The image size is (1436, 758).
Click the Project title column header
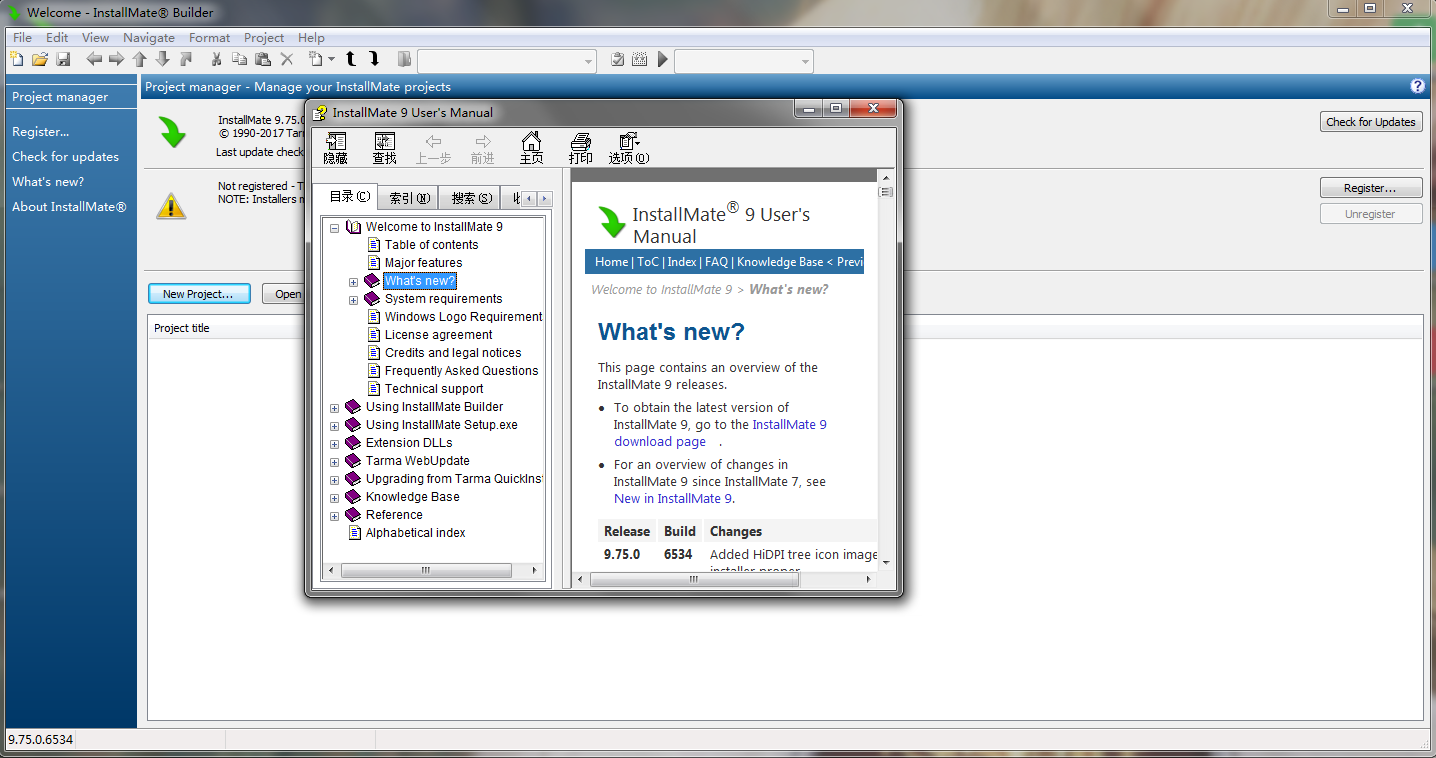(182, 328)
